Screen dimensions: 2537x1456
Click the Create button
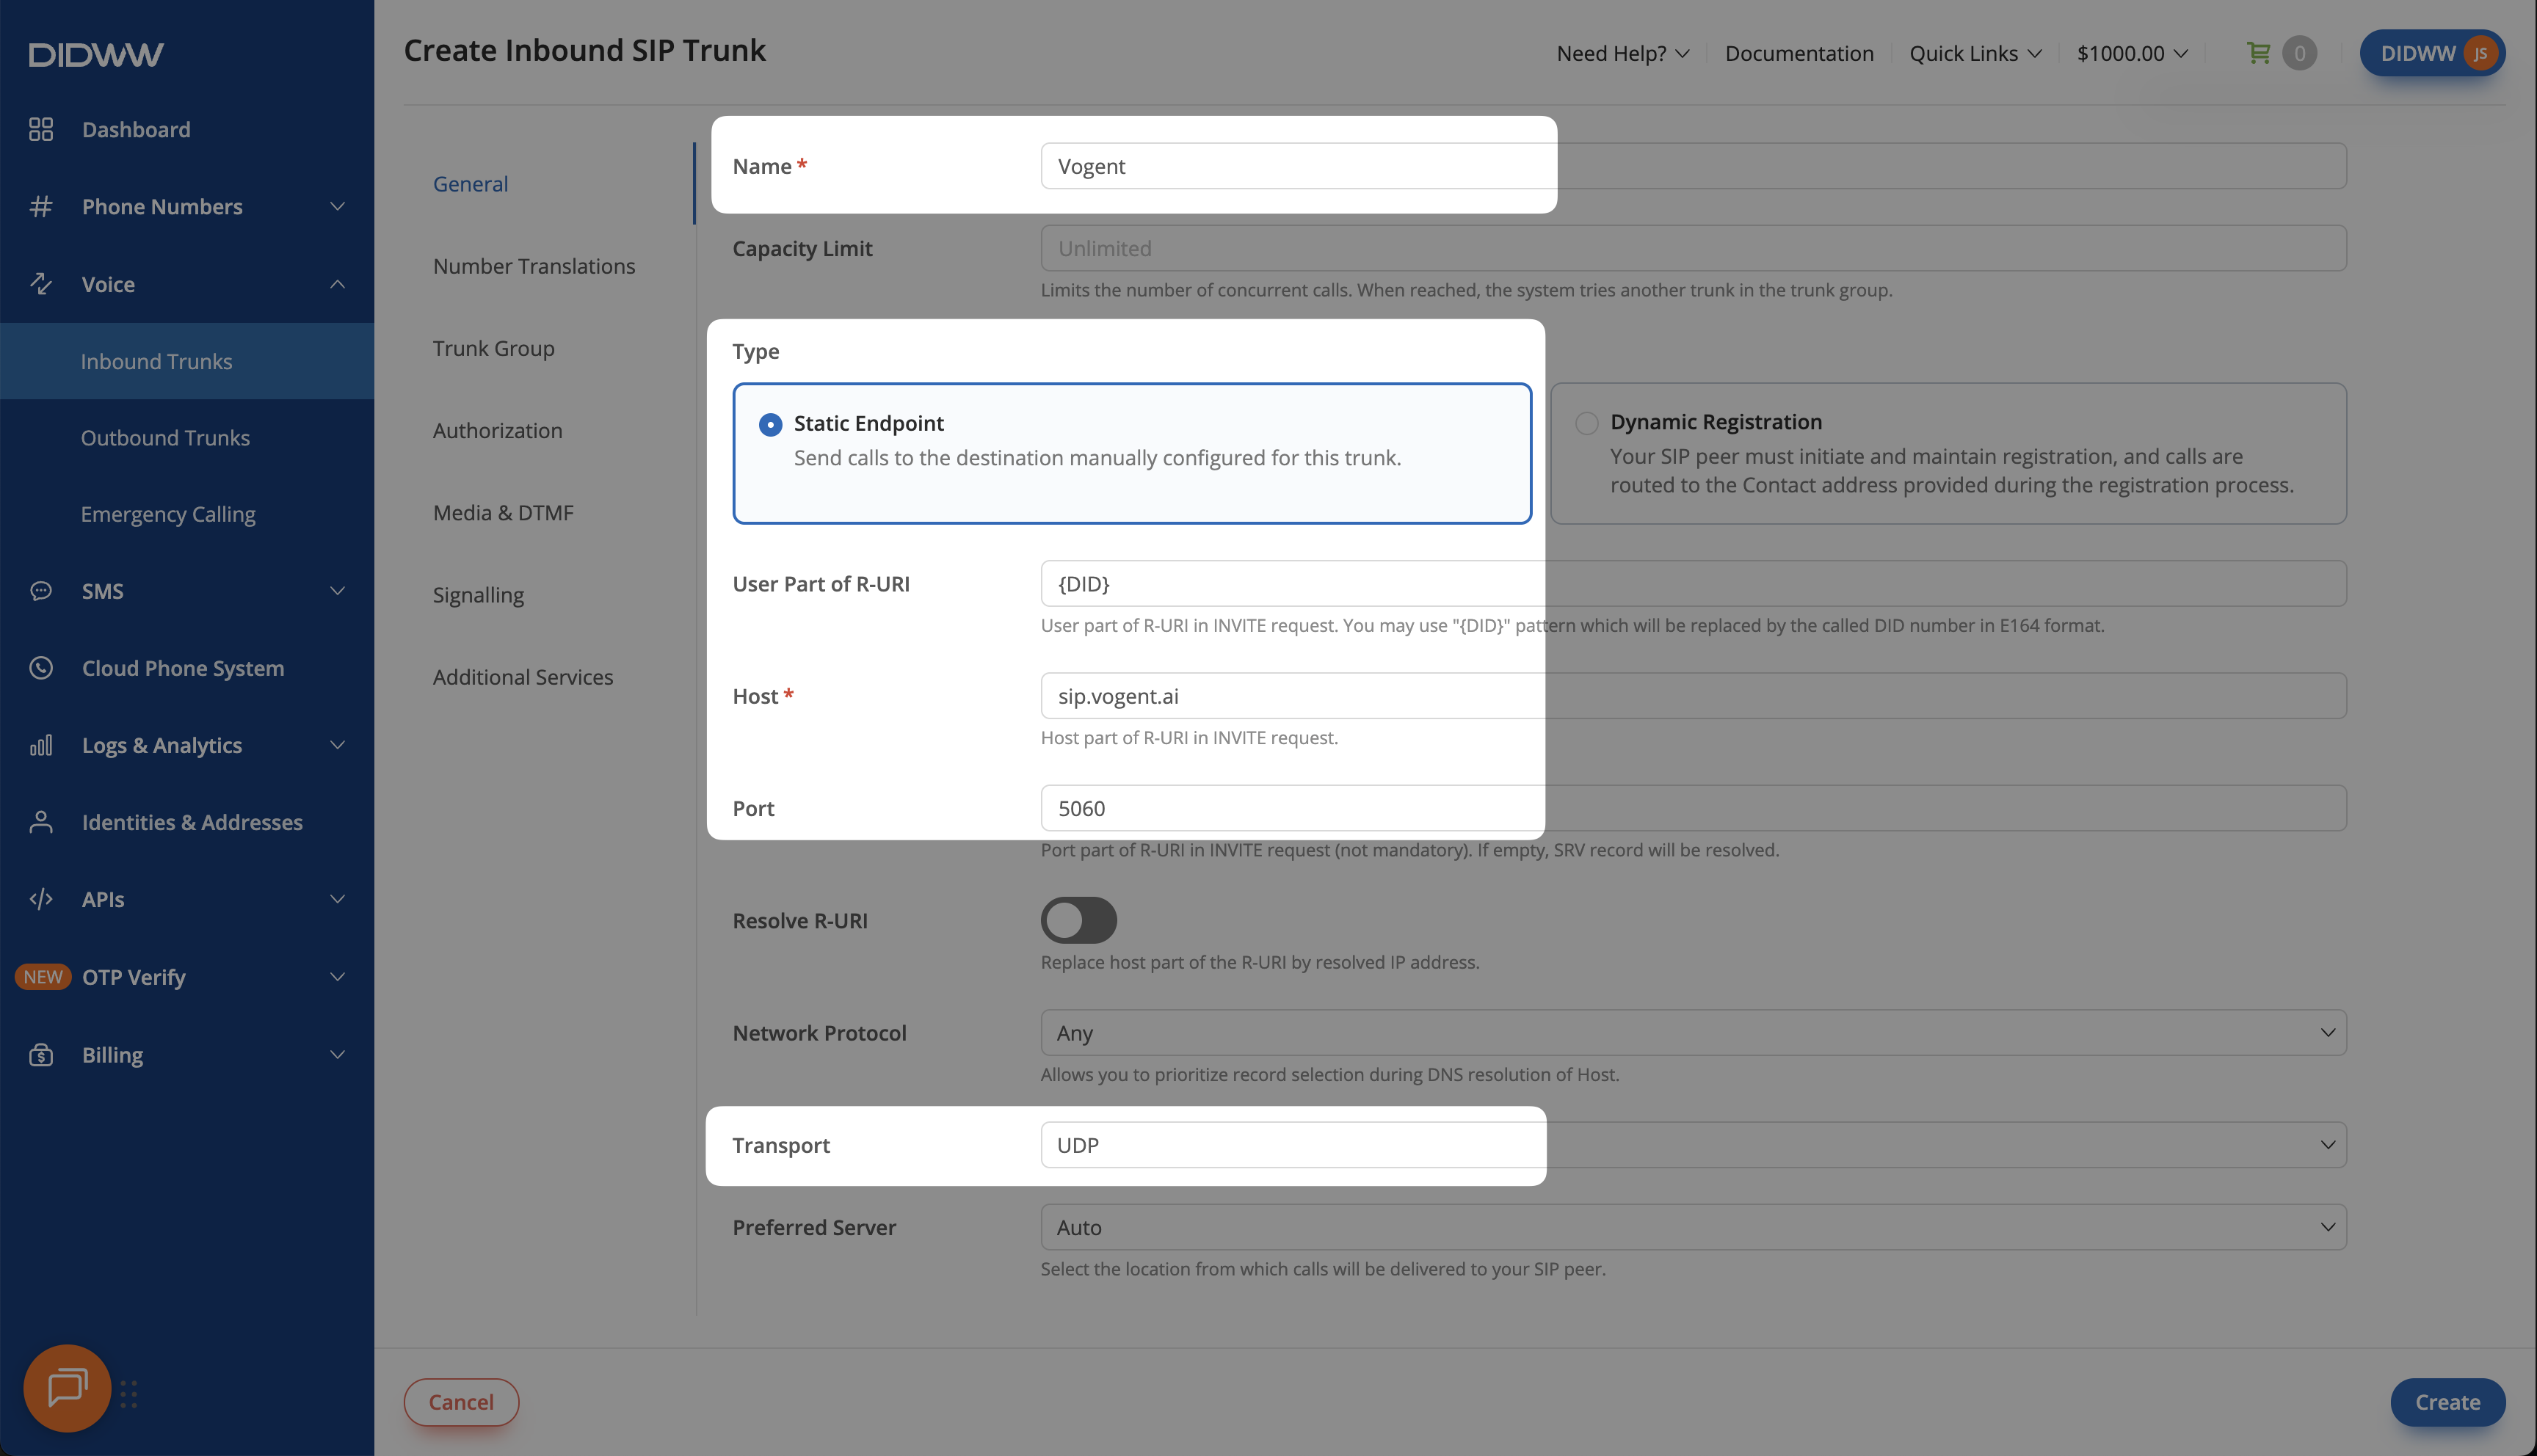coord(2447,1402)
